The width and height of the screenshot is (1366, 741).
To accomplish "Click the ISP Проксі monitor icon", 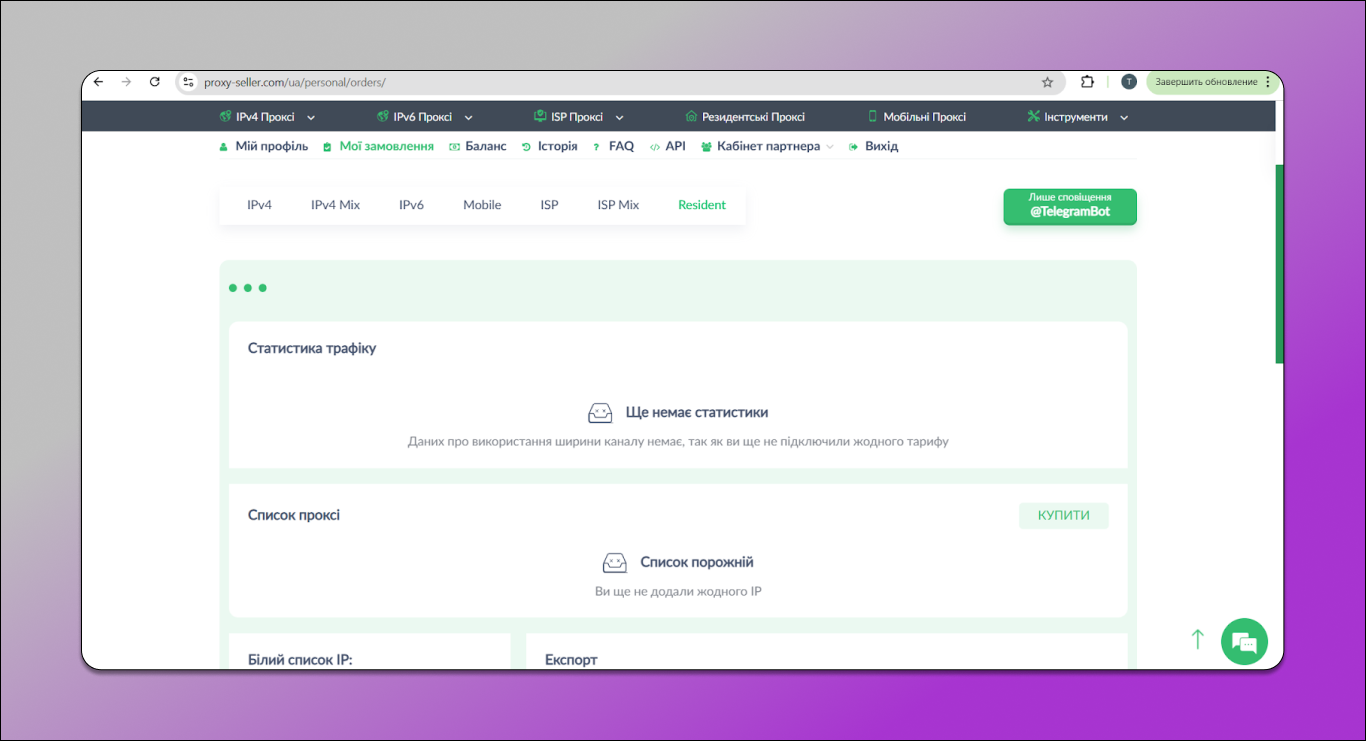I will click(x=540, y=116).
